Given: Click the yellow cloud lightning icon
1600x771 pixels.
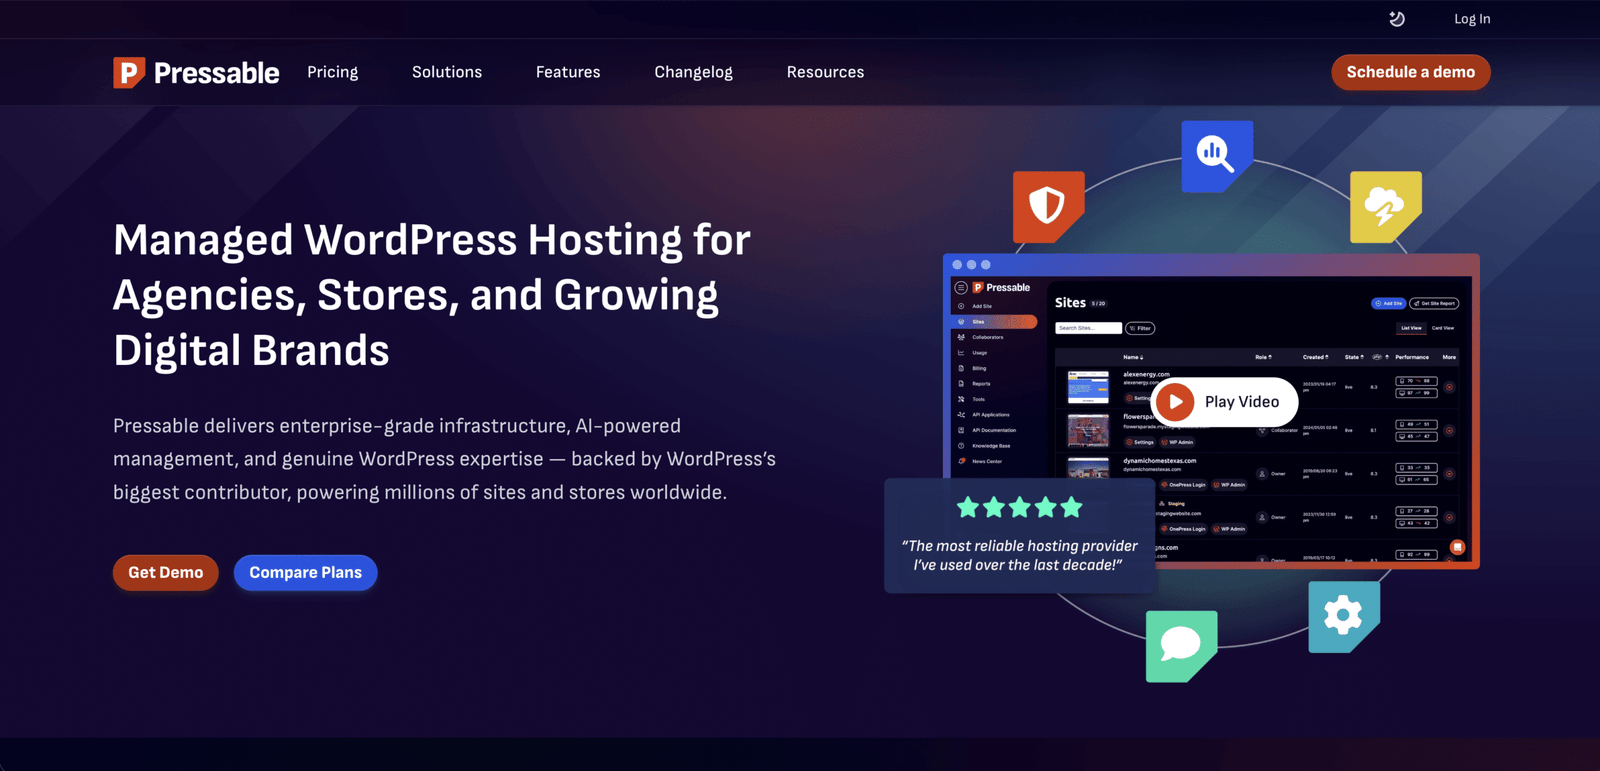Looking at the screenshot, I should 1386,207.
